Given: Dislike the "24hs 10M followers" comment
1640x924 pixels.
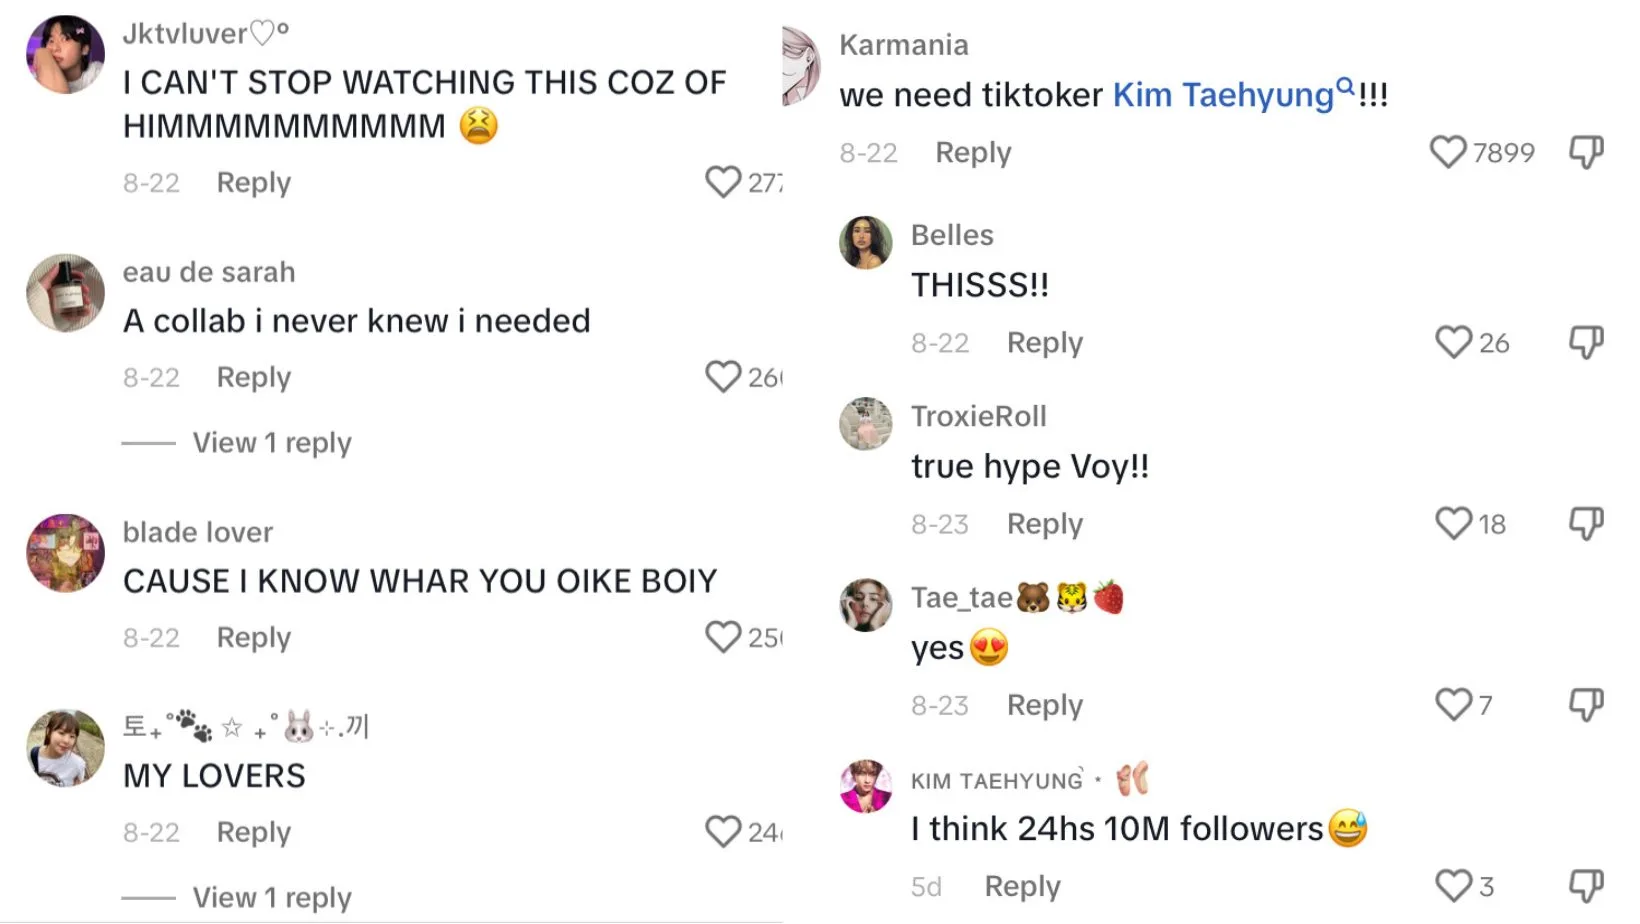Looking at the screenshot, I should pos(1586,886).
